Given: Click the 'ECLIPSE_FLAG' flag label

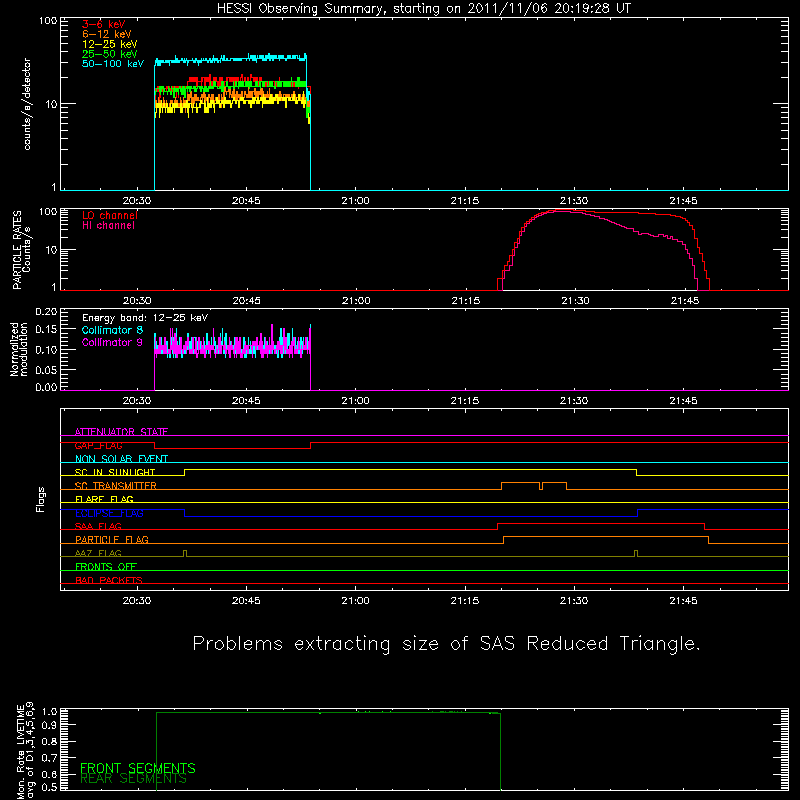Looking at the screenshot, I should tap(109, 513).
